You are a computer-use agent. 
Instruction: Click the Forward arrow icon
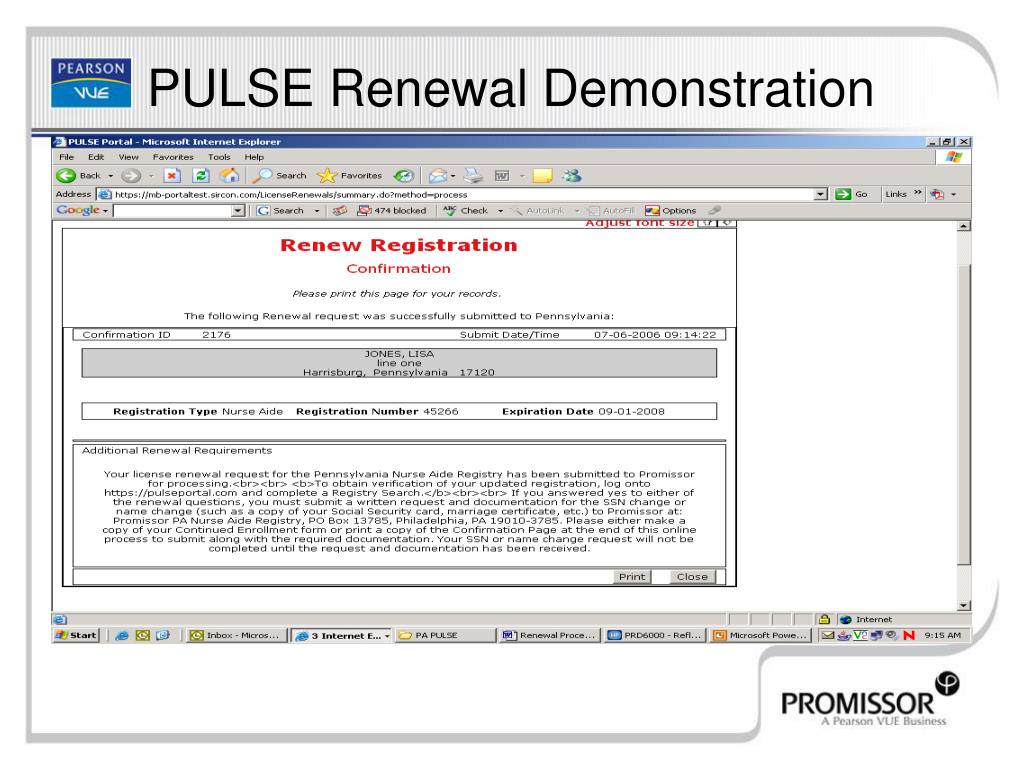pos(131,175)
